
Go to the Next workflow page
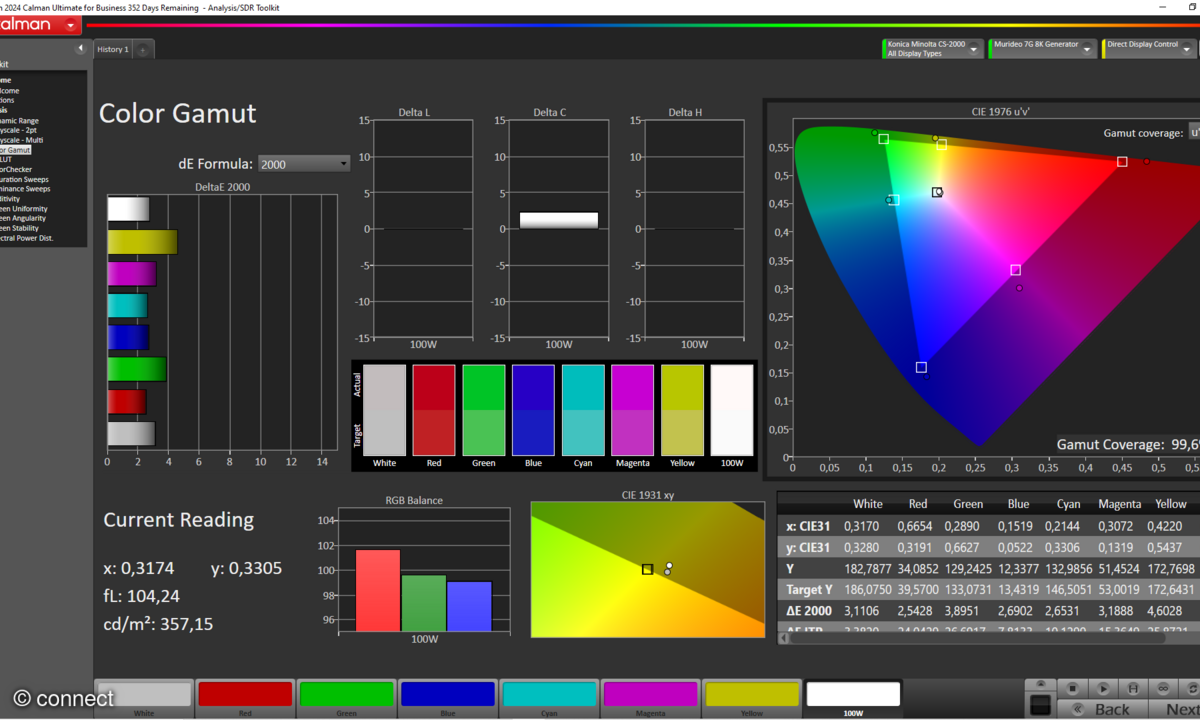point(1173,709)
